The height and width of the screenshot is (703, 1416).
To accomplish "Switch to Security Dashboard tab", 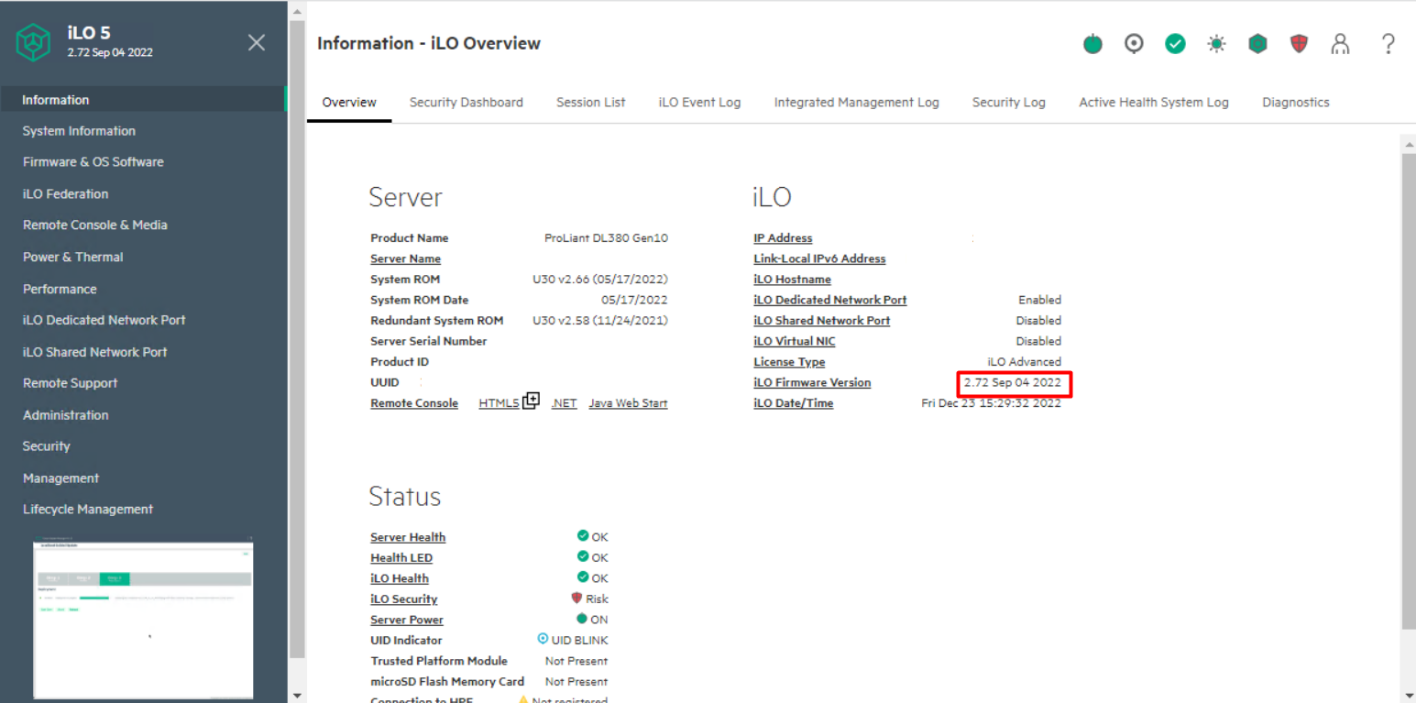I will pyautogui.click(x=466, y=102).
